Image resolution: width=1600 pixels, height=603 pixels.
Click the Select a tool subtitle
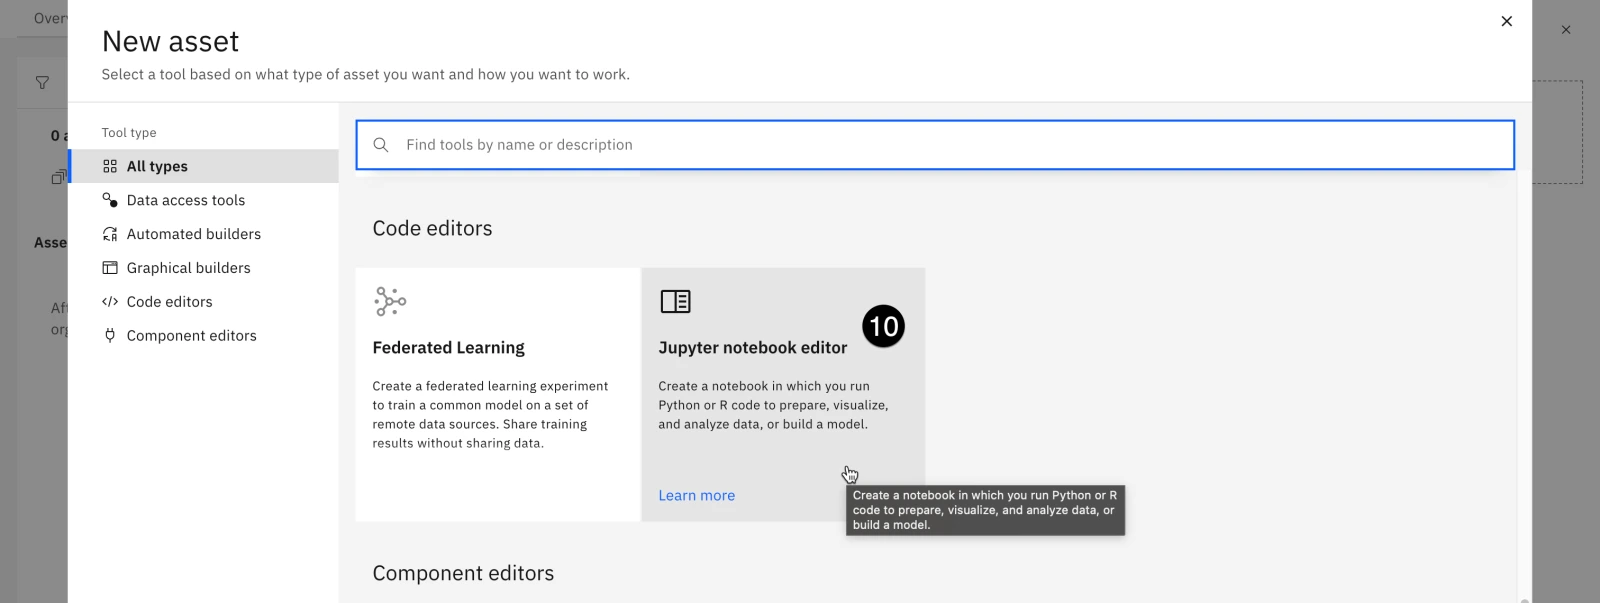[366, 75]
